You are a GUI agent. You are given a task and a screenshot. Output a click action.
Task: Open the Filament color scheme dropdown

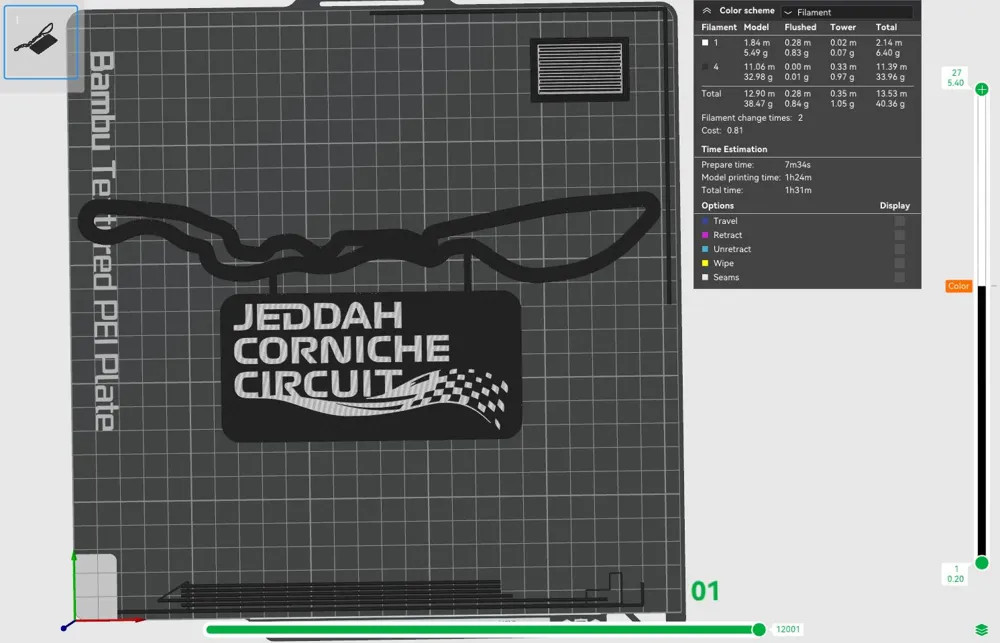[849, 11]
